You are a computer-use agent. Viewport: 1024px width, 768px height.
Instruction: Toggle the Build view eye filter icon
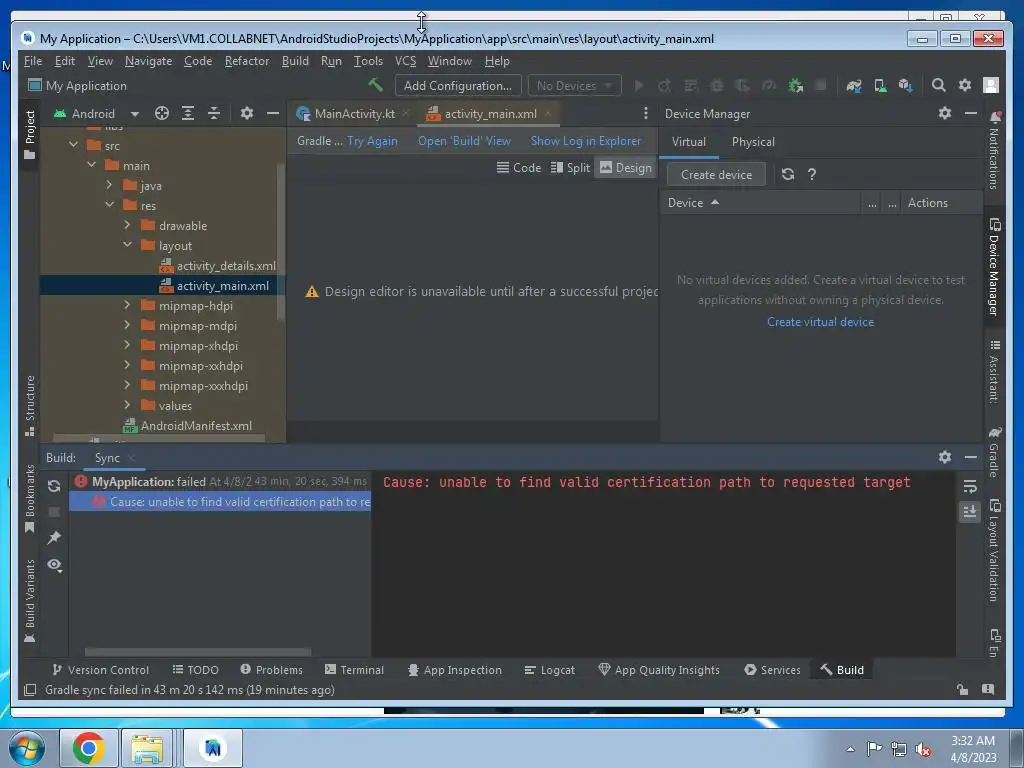point(54,565)
